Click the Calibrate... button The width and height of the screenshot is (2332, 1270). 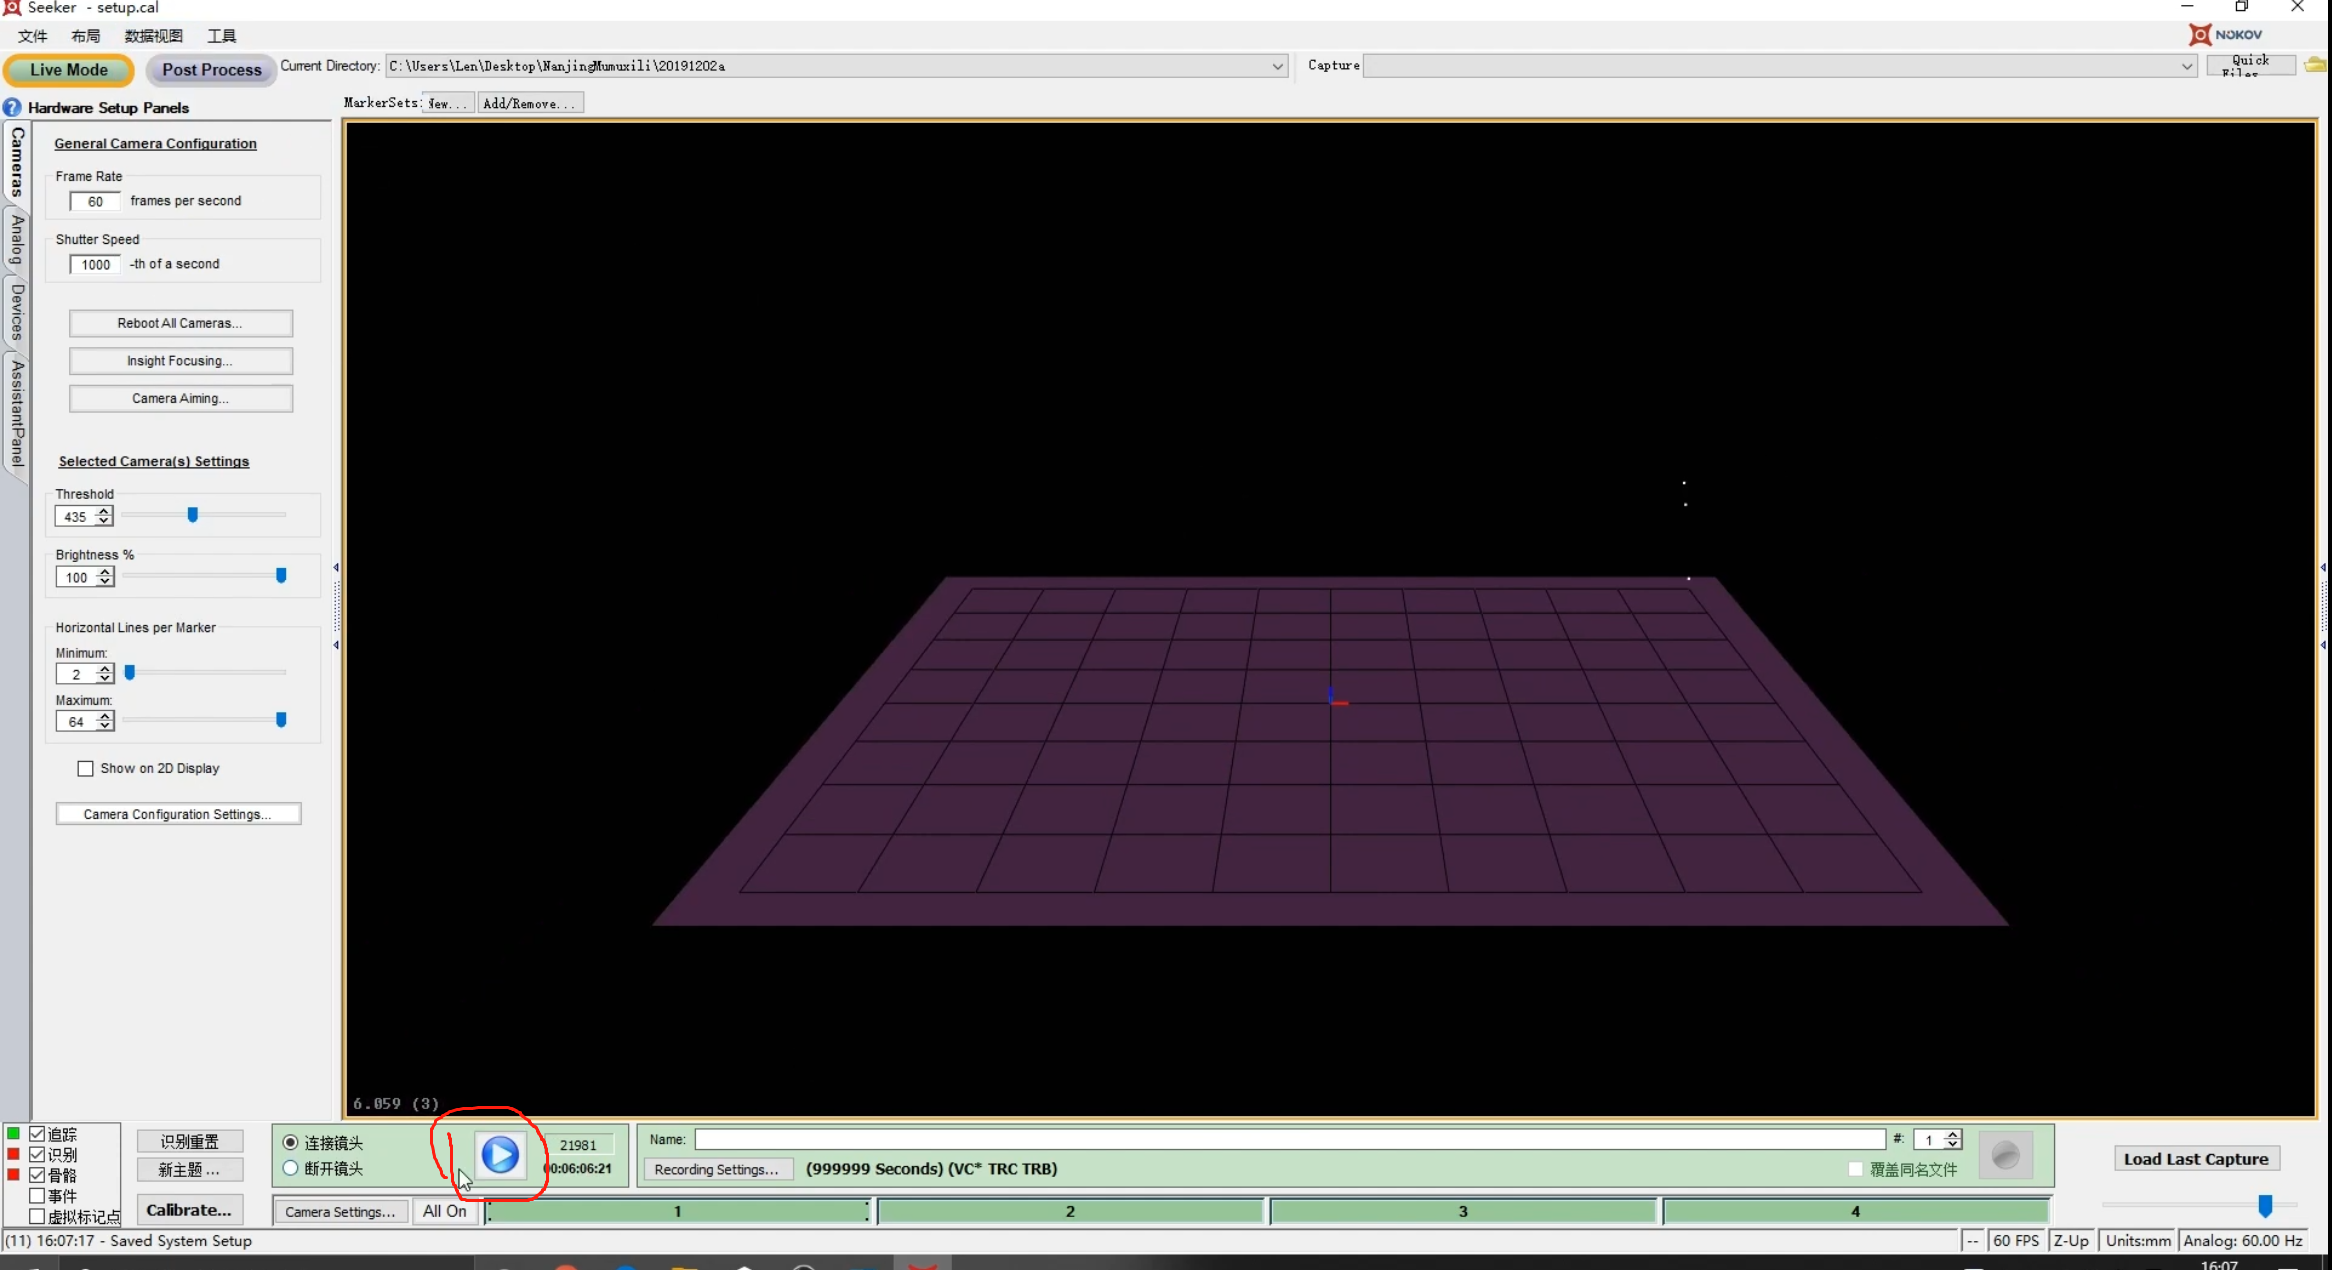pyautogui.click(x=189, y=1210)
